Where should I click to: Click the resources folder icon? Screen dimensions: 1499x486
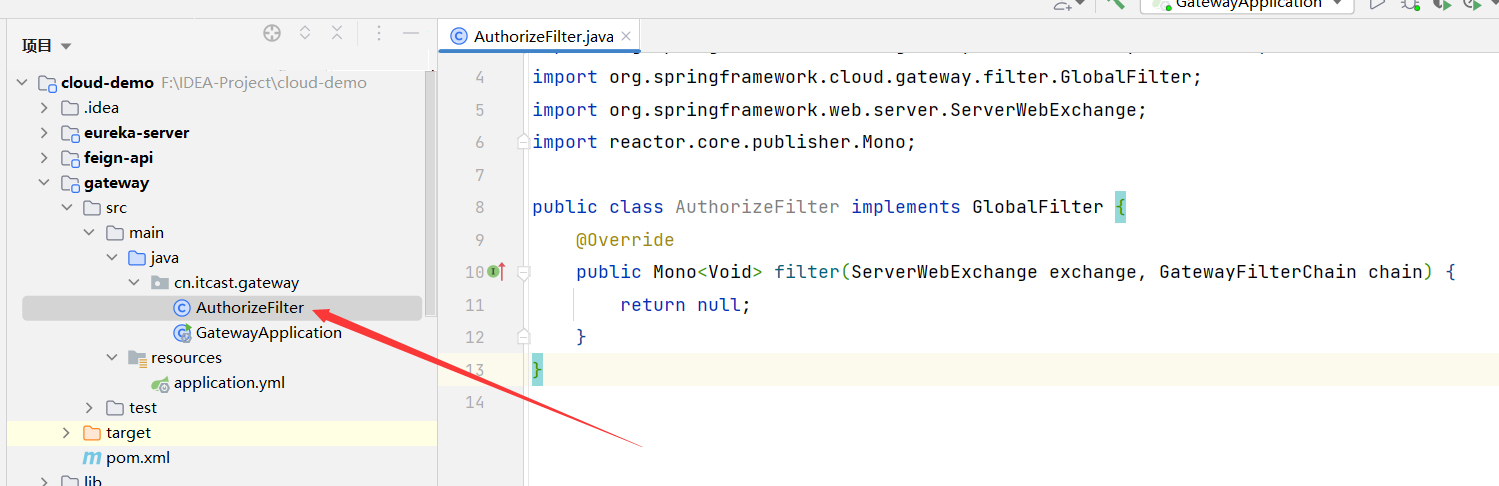click(137, 358)
